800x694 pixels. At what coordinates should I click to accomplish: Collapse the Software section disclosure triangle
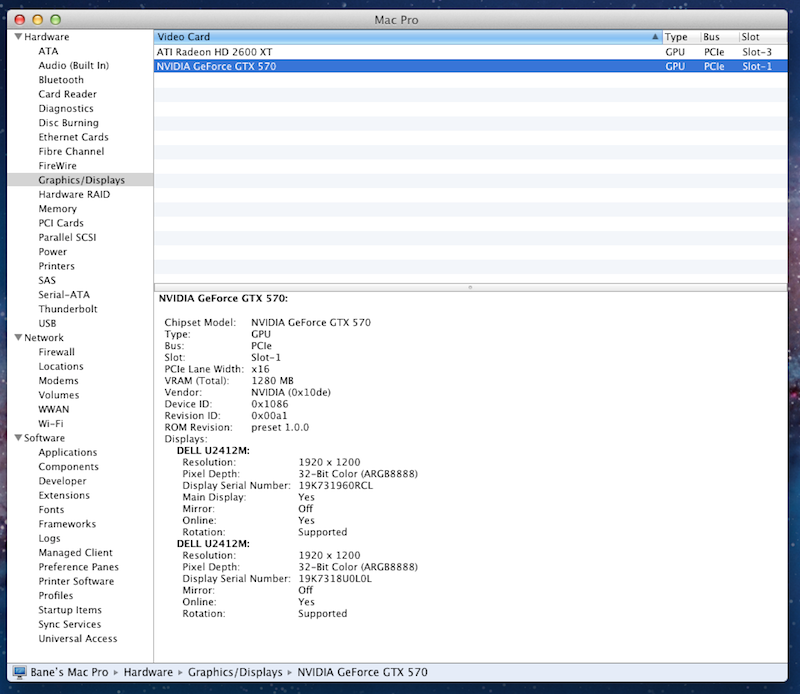pyautogui.click(x=18, y=438)
